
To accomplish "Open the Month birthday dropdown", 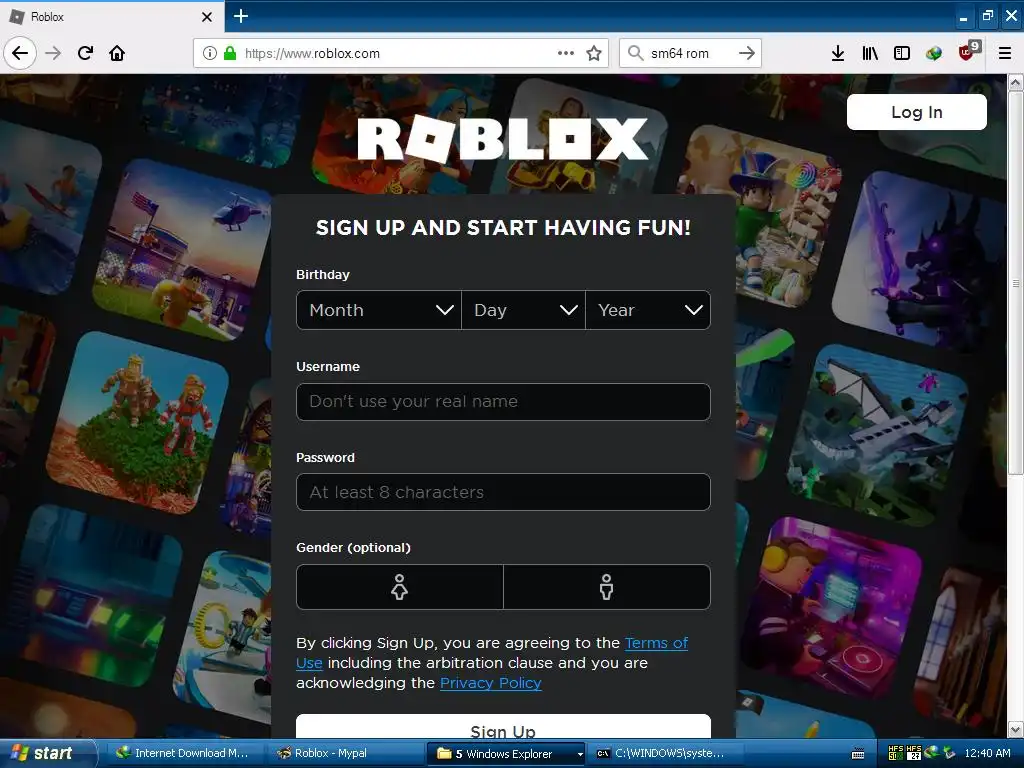I will point(379,310).
